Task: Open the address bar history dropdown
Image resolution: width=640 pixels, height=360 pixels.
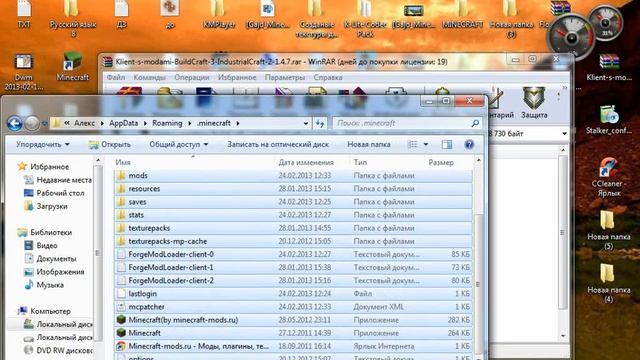Action: 306,123
